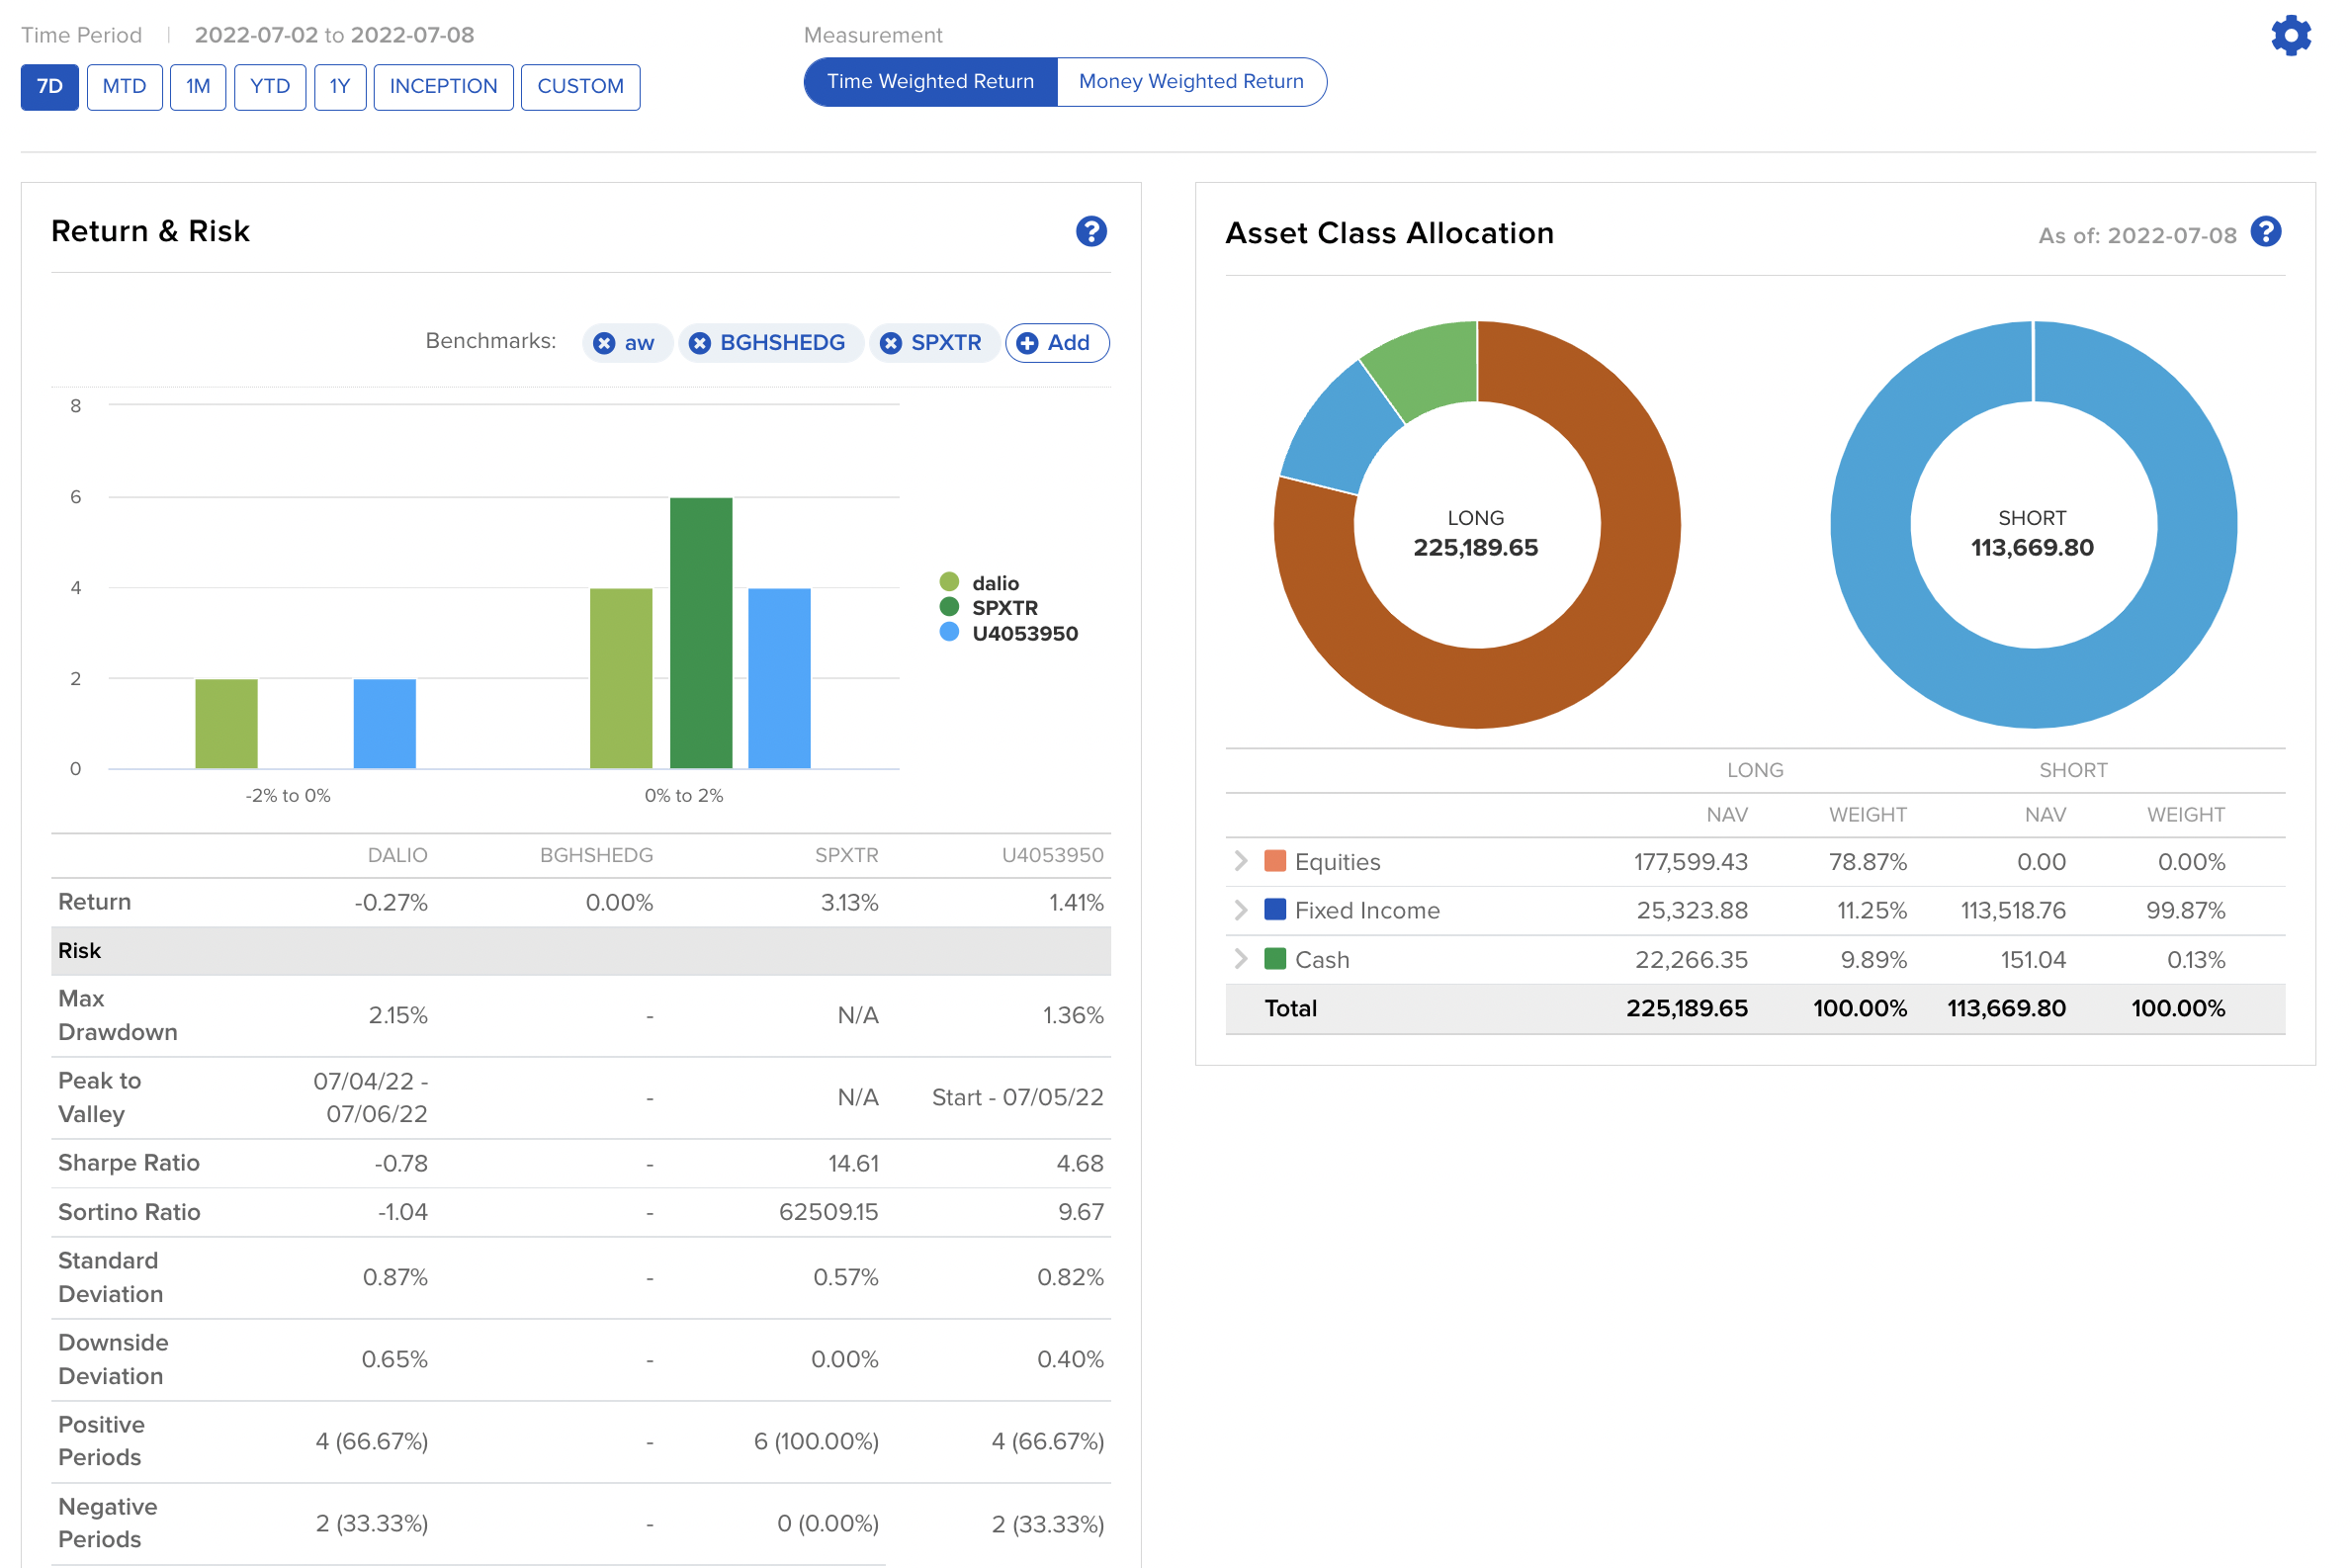Click the Asset Class Allocation help icon
The width and height of the screenshot is (2351, 1568).
point(2265,232)
